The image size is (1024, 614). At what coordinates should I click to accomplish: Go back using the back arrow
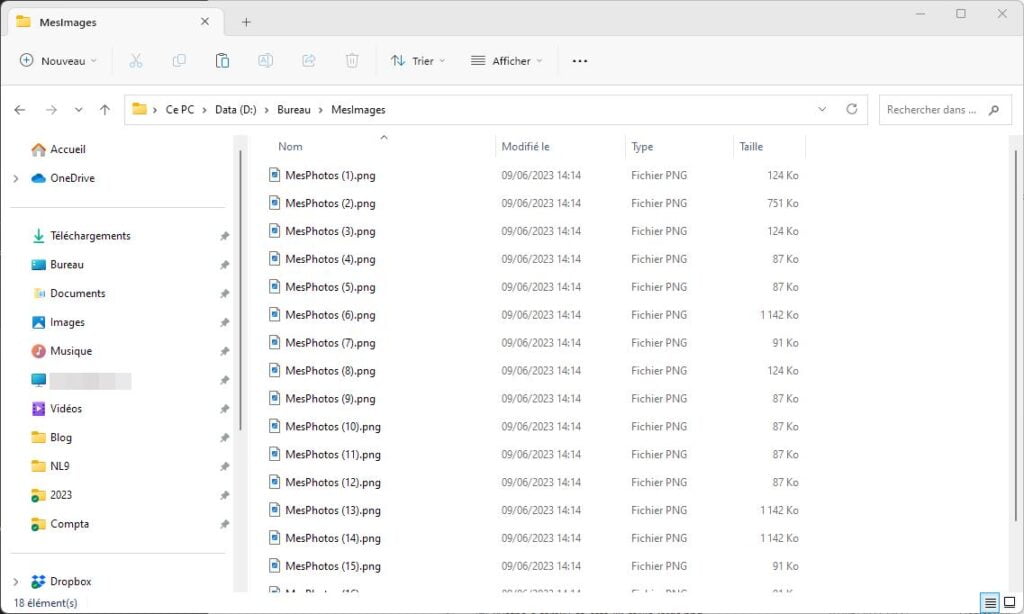(20, 110)
